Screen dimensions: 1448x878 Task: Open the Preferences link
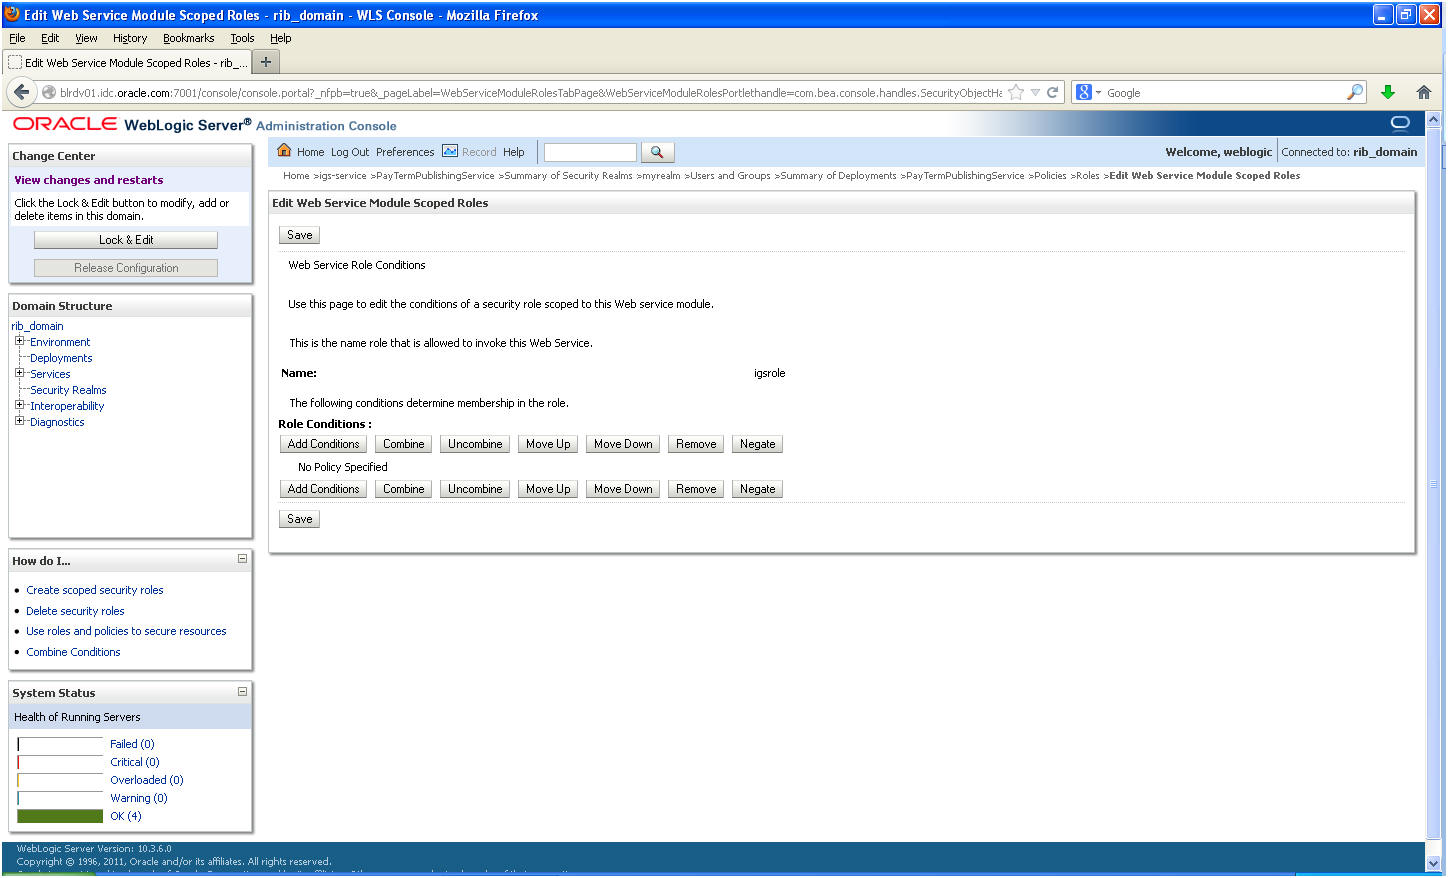click(x=405, y=152)
